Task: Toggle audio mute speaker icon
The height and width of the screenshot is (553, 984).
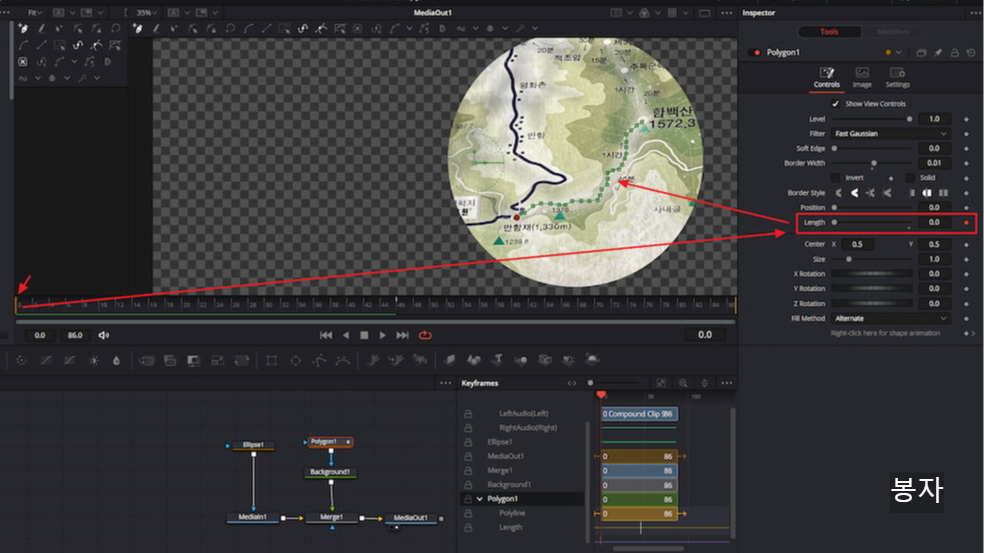Action: 104,335
